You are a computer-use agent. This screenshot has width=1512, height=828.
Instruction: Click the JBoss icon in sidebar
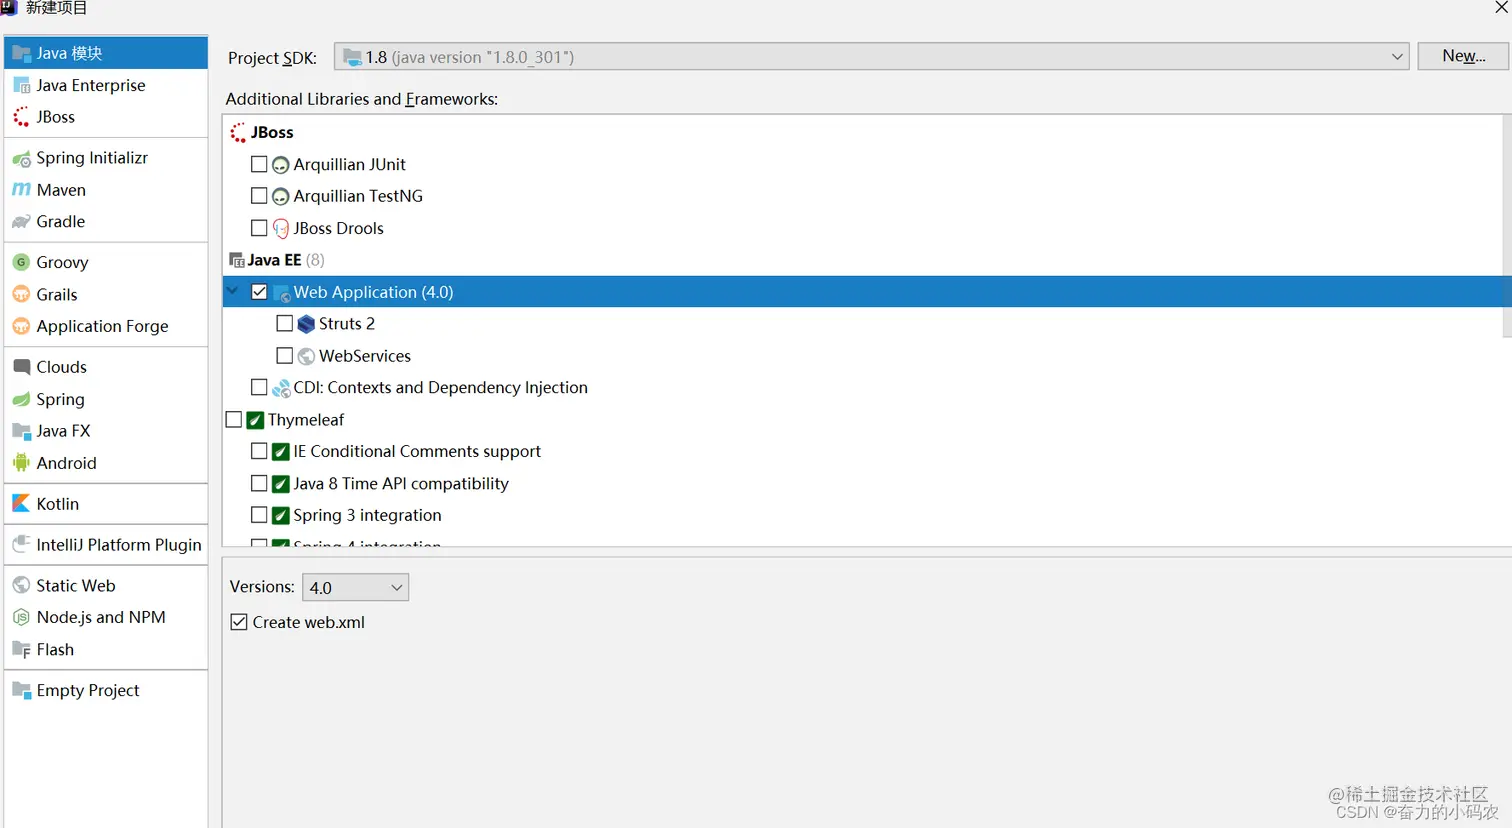(21, 117)
